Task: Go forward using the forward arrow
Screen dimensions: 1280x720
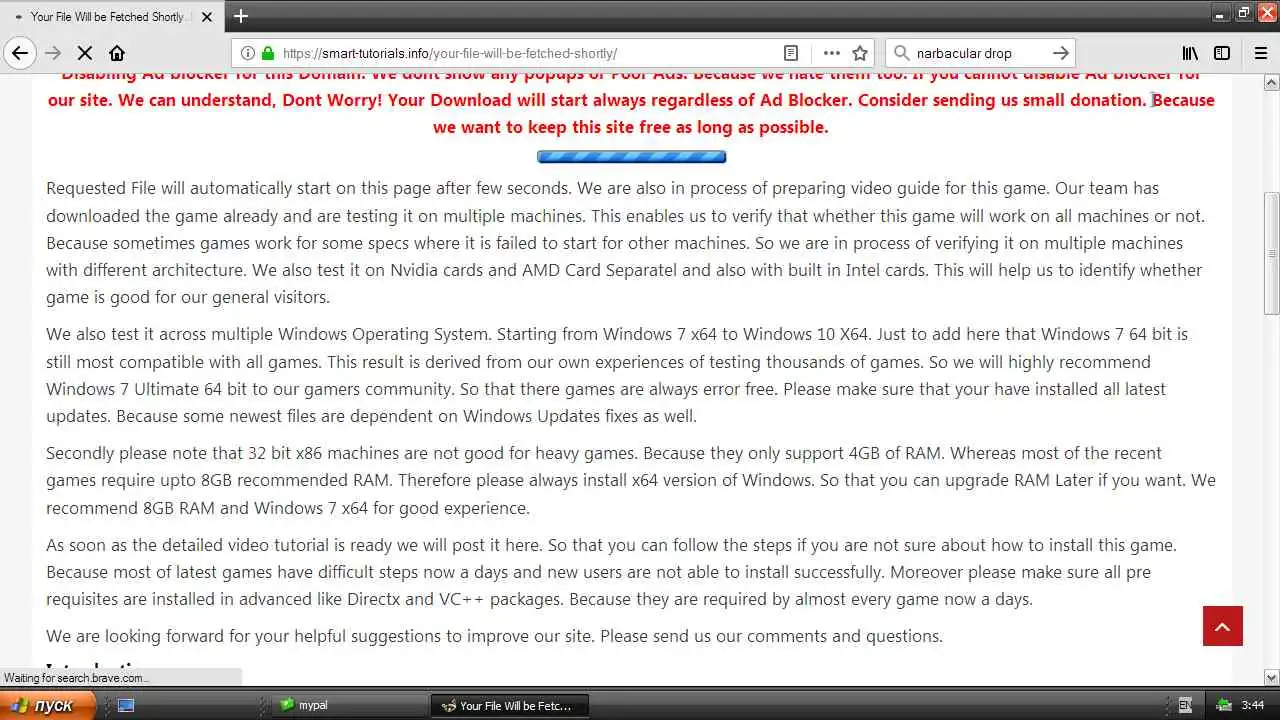Action: point(53,53)
